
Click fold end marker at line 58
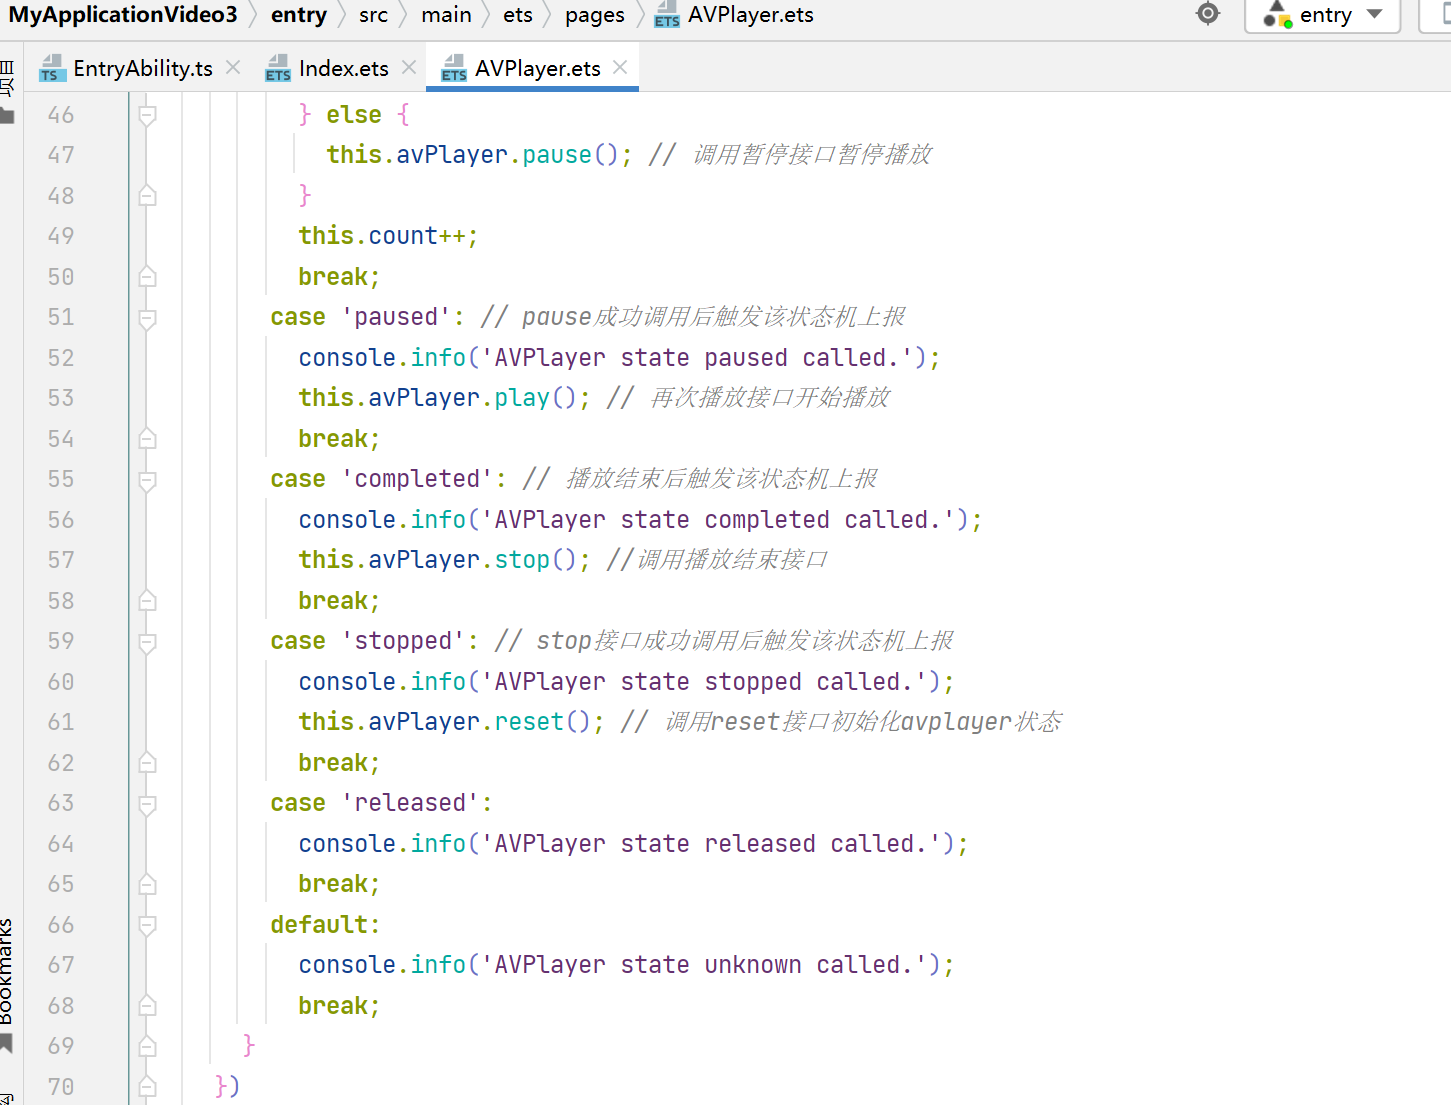[x=147, y=601]
